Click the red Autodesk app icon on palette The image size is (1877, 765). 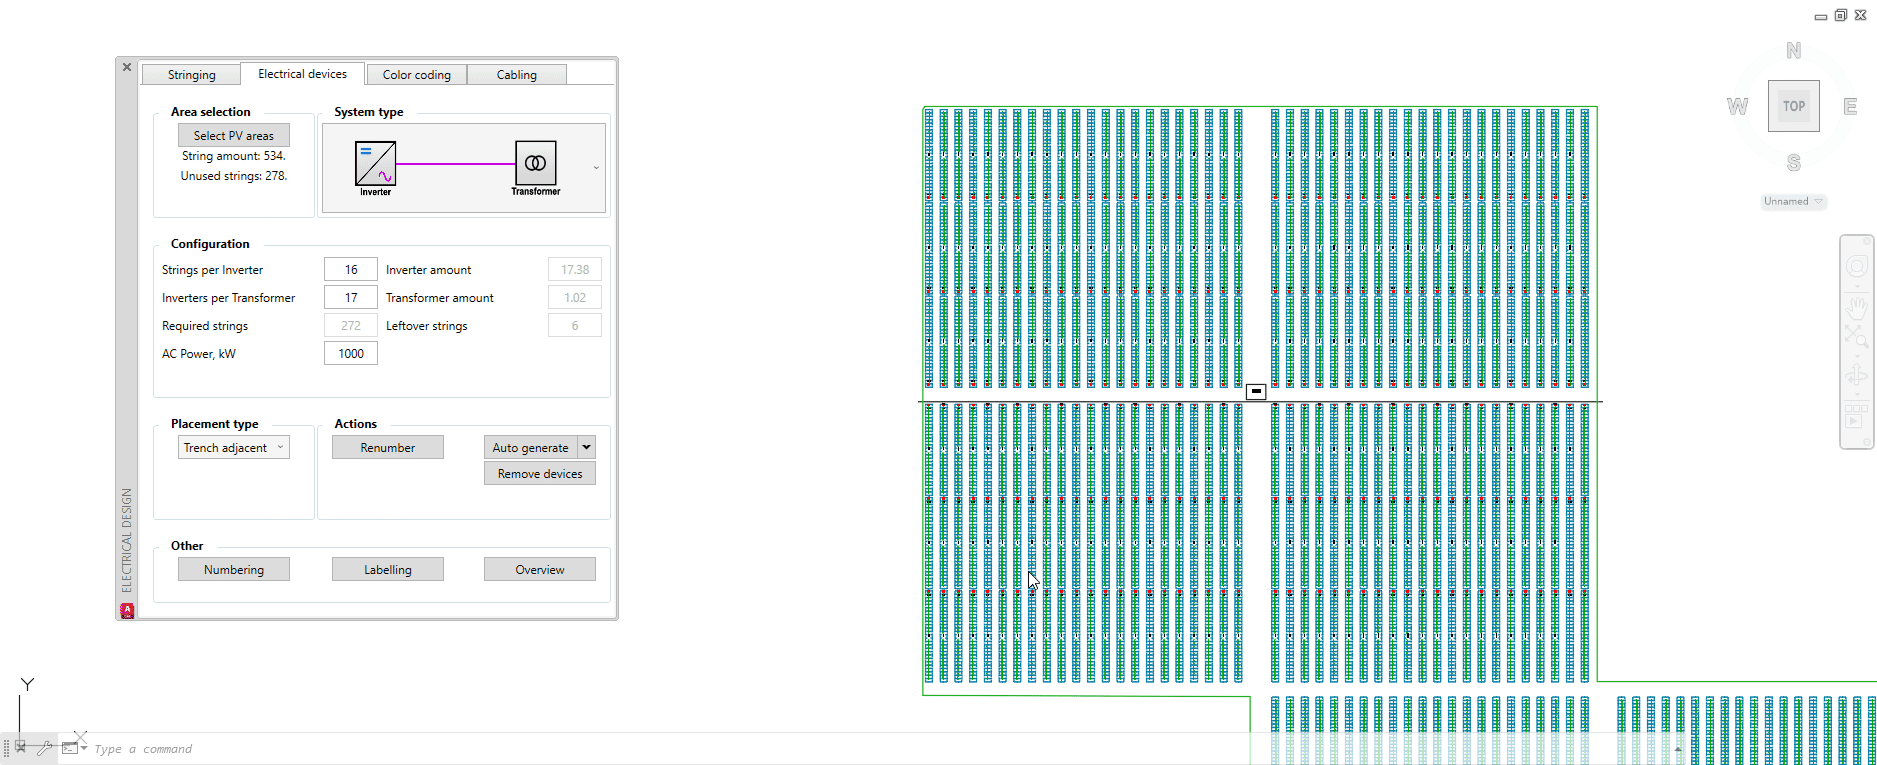(127, 610)
